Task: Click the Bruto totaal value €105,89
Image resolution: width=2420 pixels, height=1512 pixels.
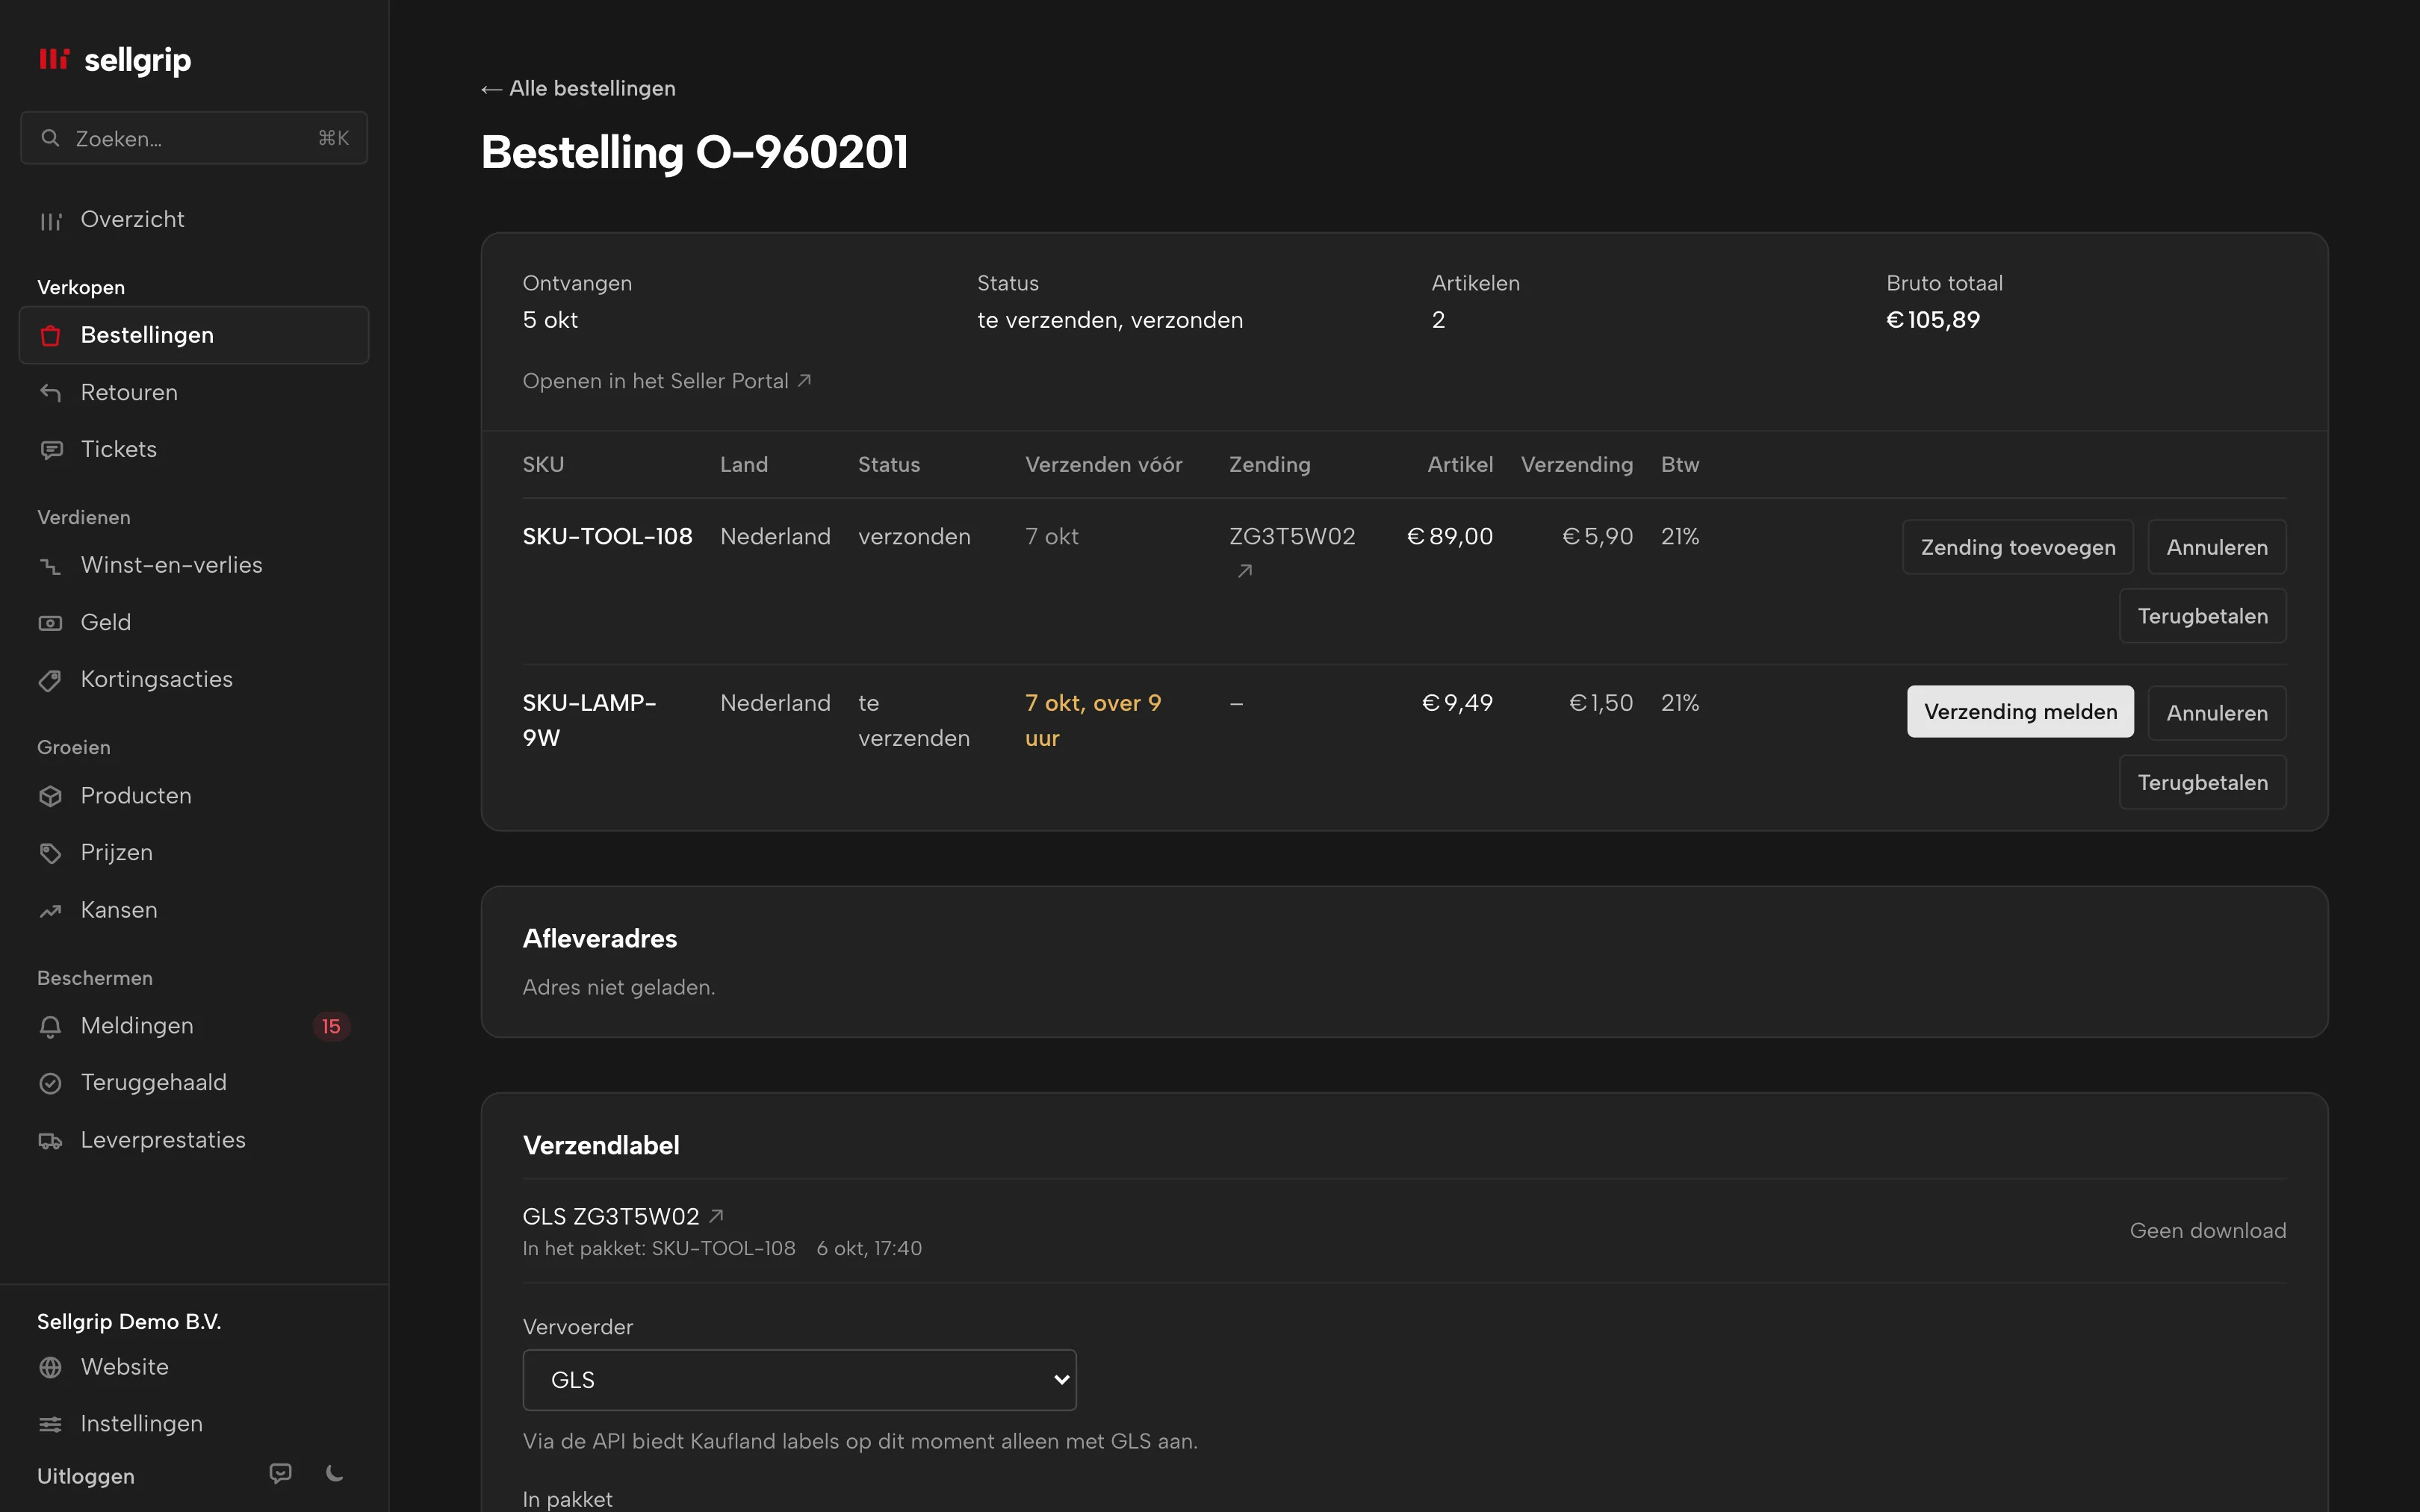Action: tap(1932, 320)
